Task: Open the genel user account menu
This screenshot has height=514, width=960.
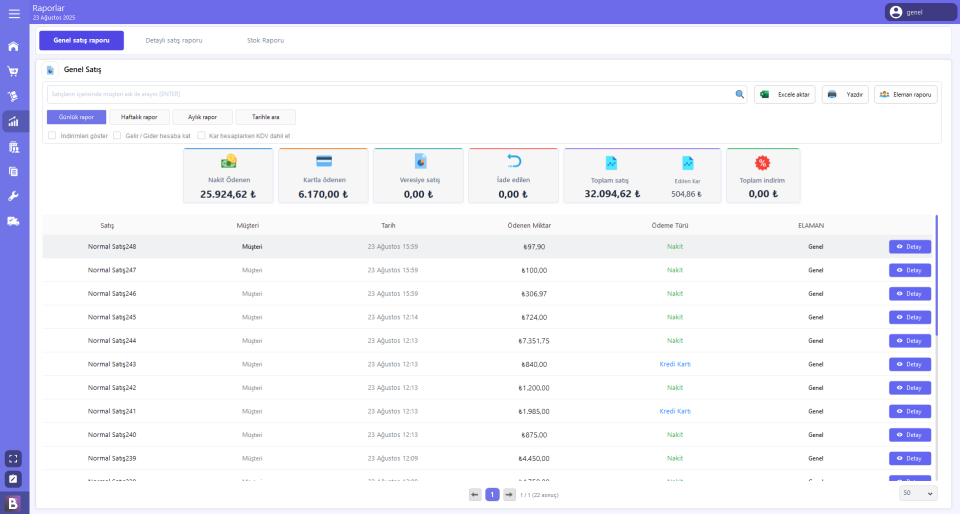Action: (920, 12)
